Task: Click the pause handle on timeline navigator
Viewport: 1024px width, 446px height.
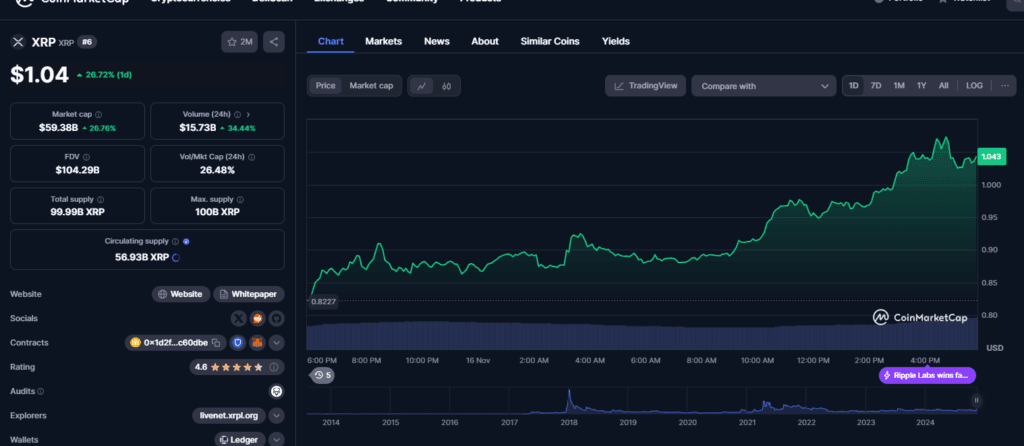Action: (x=977, y=400)
